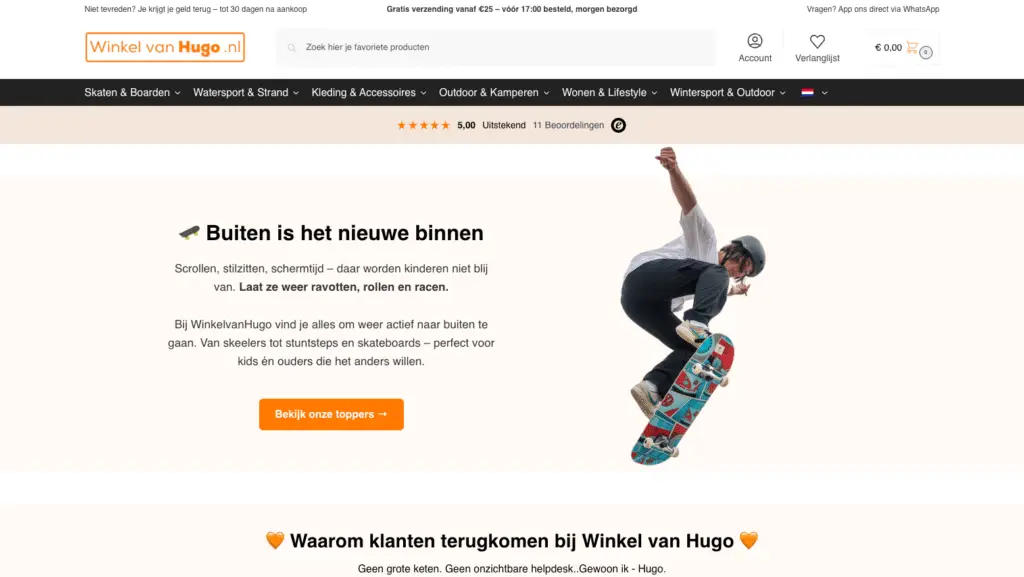Expand Skaten & Boarden menu
This screenshot has height=577, width=1024.
coord(133,93)
